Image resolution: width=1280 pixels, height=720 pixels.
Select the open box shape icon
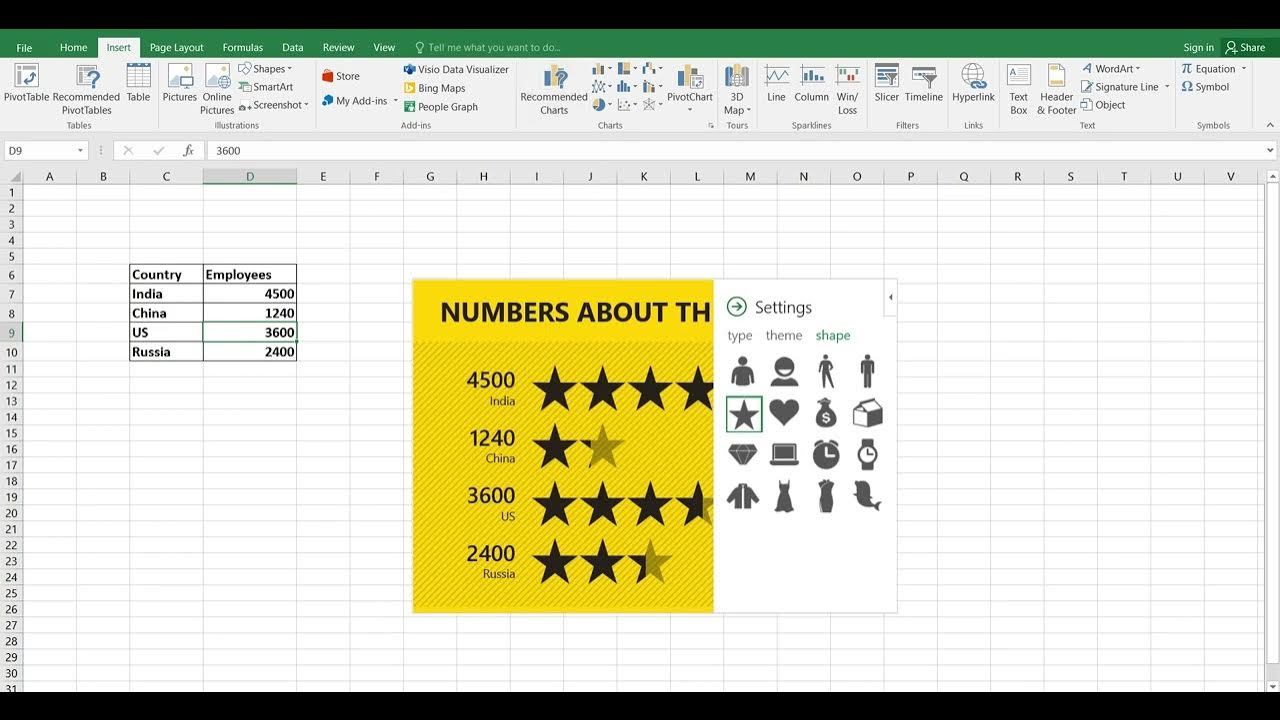(867, 413)
